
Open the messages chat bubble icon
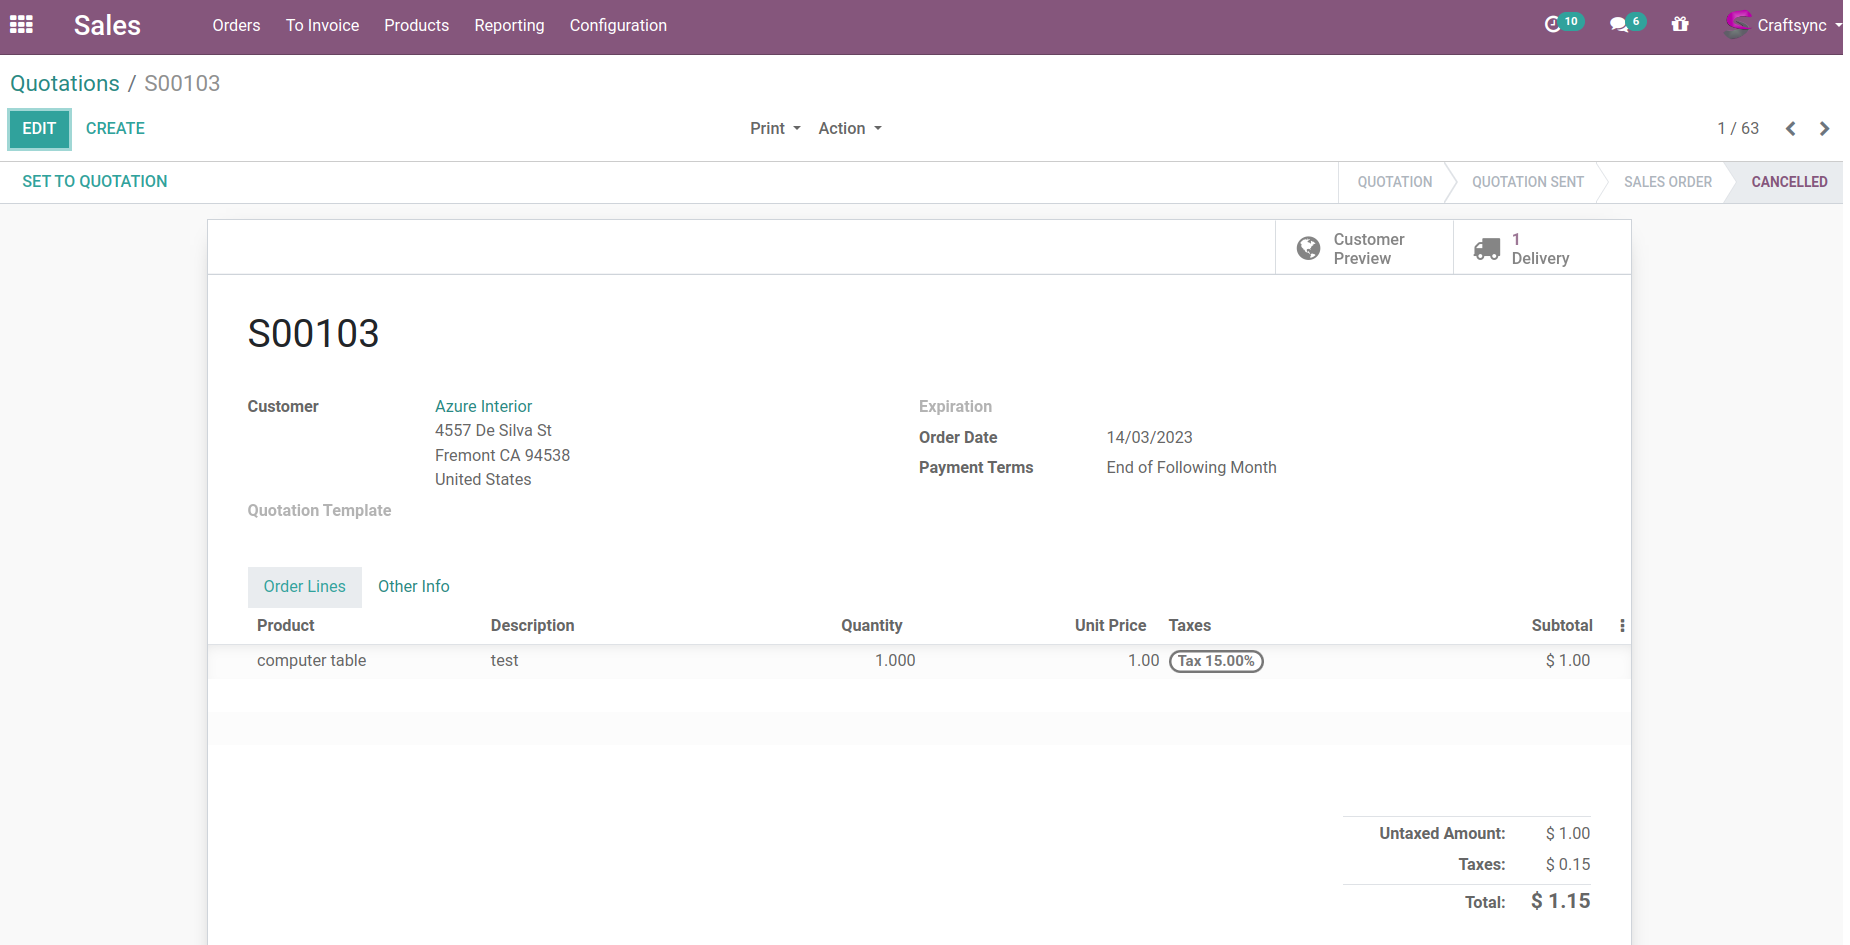(x=1619, y=24)
